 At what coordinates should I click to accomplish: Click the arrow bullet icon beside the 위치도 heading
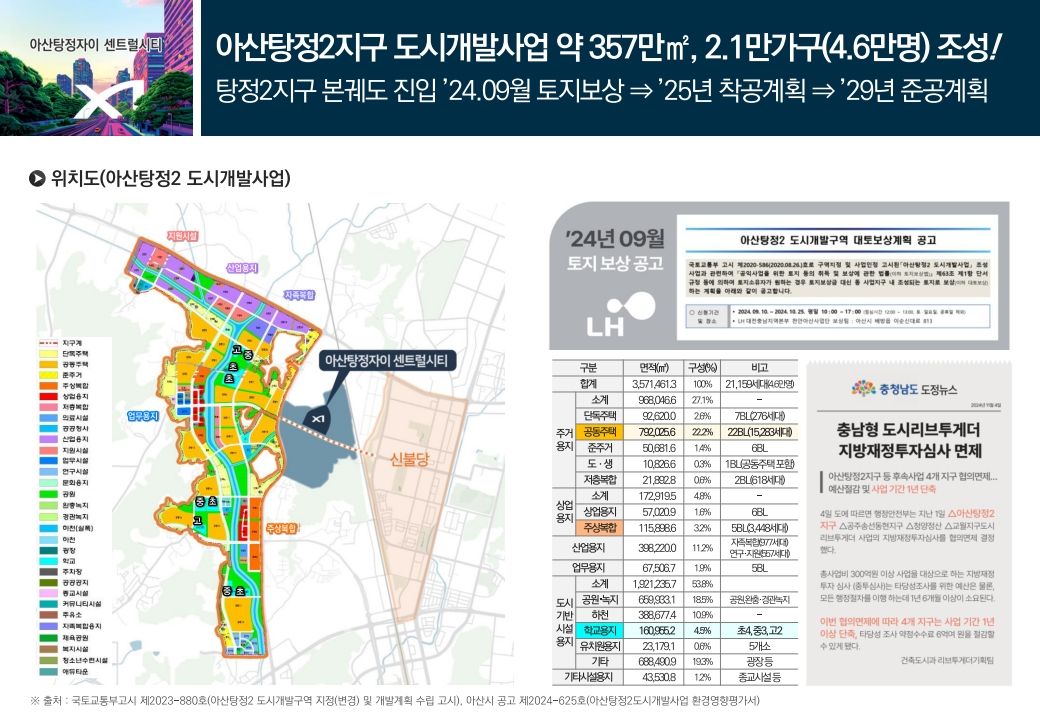click(x=37, y=179)
